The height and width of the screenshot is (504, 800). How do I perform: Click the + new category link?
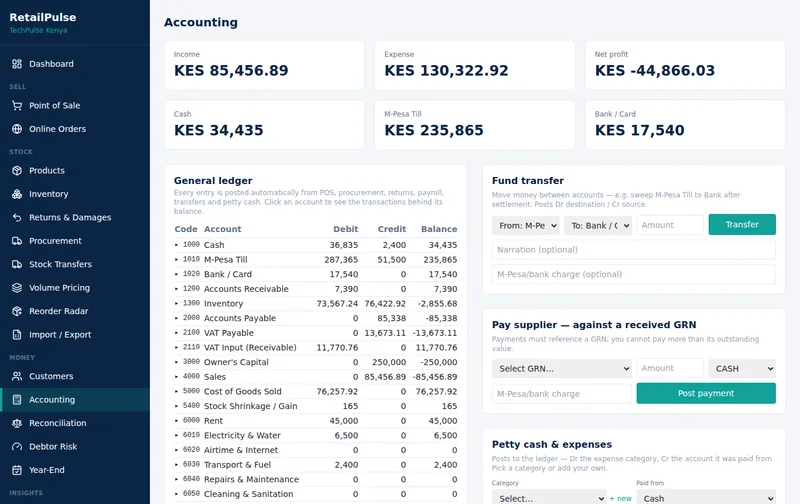(x=620, y=498)
